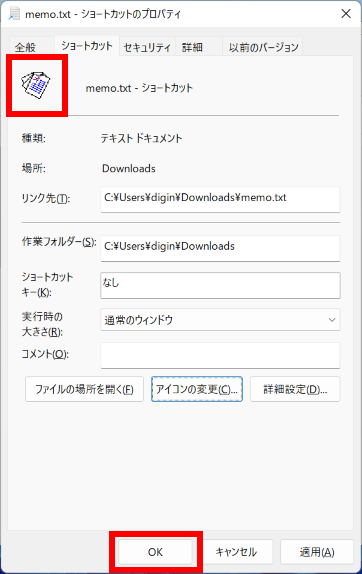Click the memo.txt shortcut notepad icon
Image resolution: width=362 pixels, height=574 pixels.
pos(36,85)
